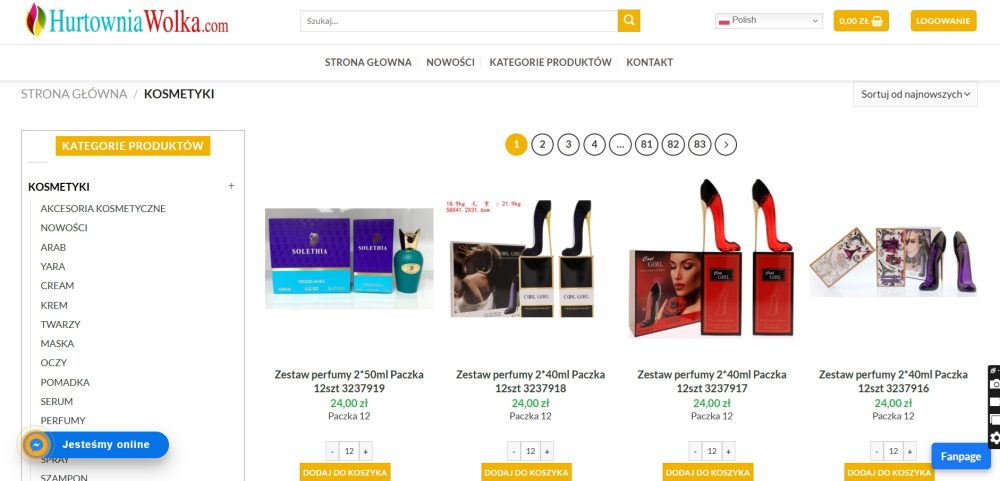Select the PERFUMY subcategory in sidebar
This screenshot has height=481, width=1000.
coord(63,420)
